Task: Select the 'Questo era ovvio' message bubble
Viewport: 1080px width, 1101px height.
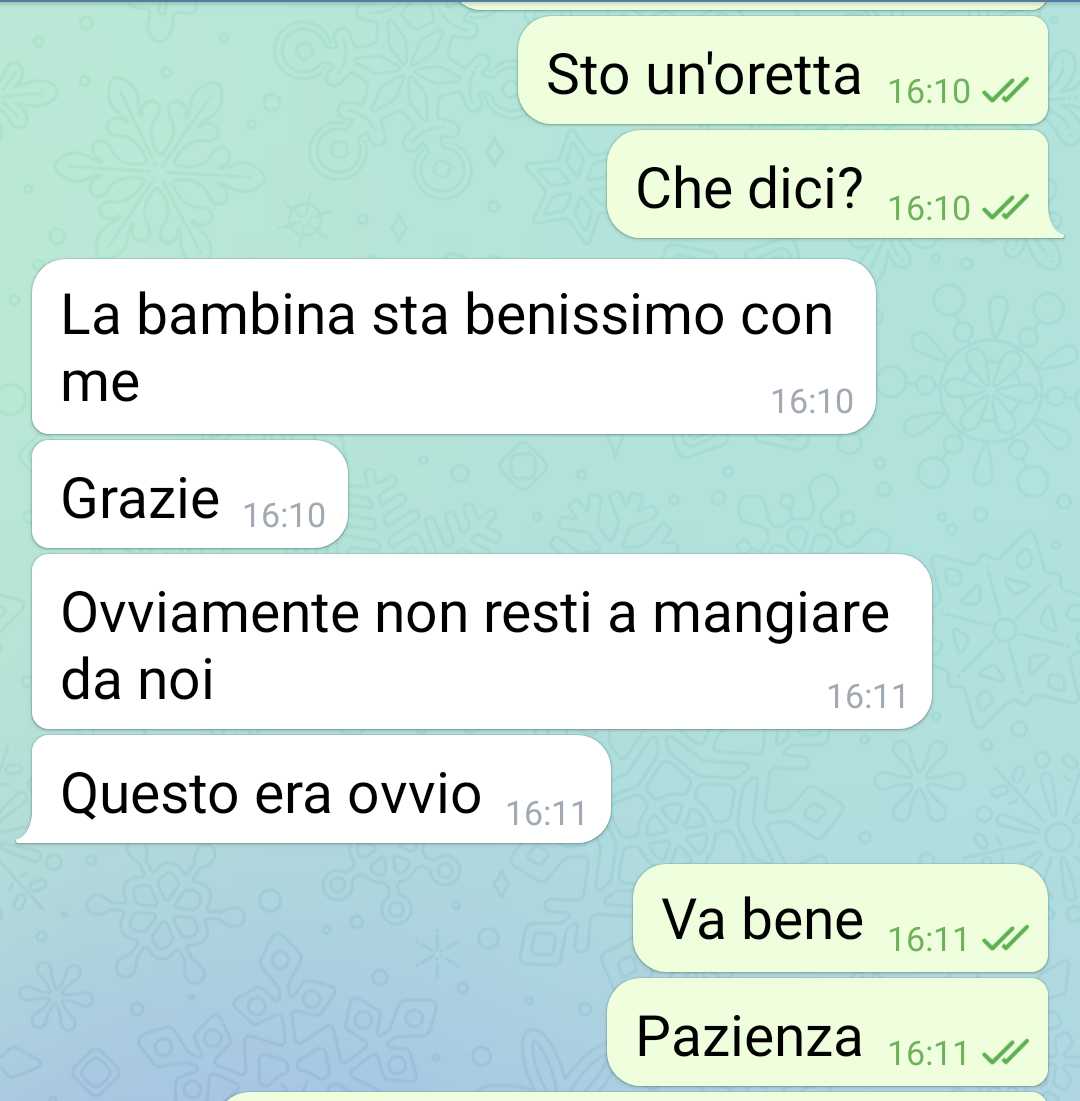Action: pyautogui.click(x=314, y=789)
